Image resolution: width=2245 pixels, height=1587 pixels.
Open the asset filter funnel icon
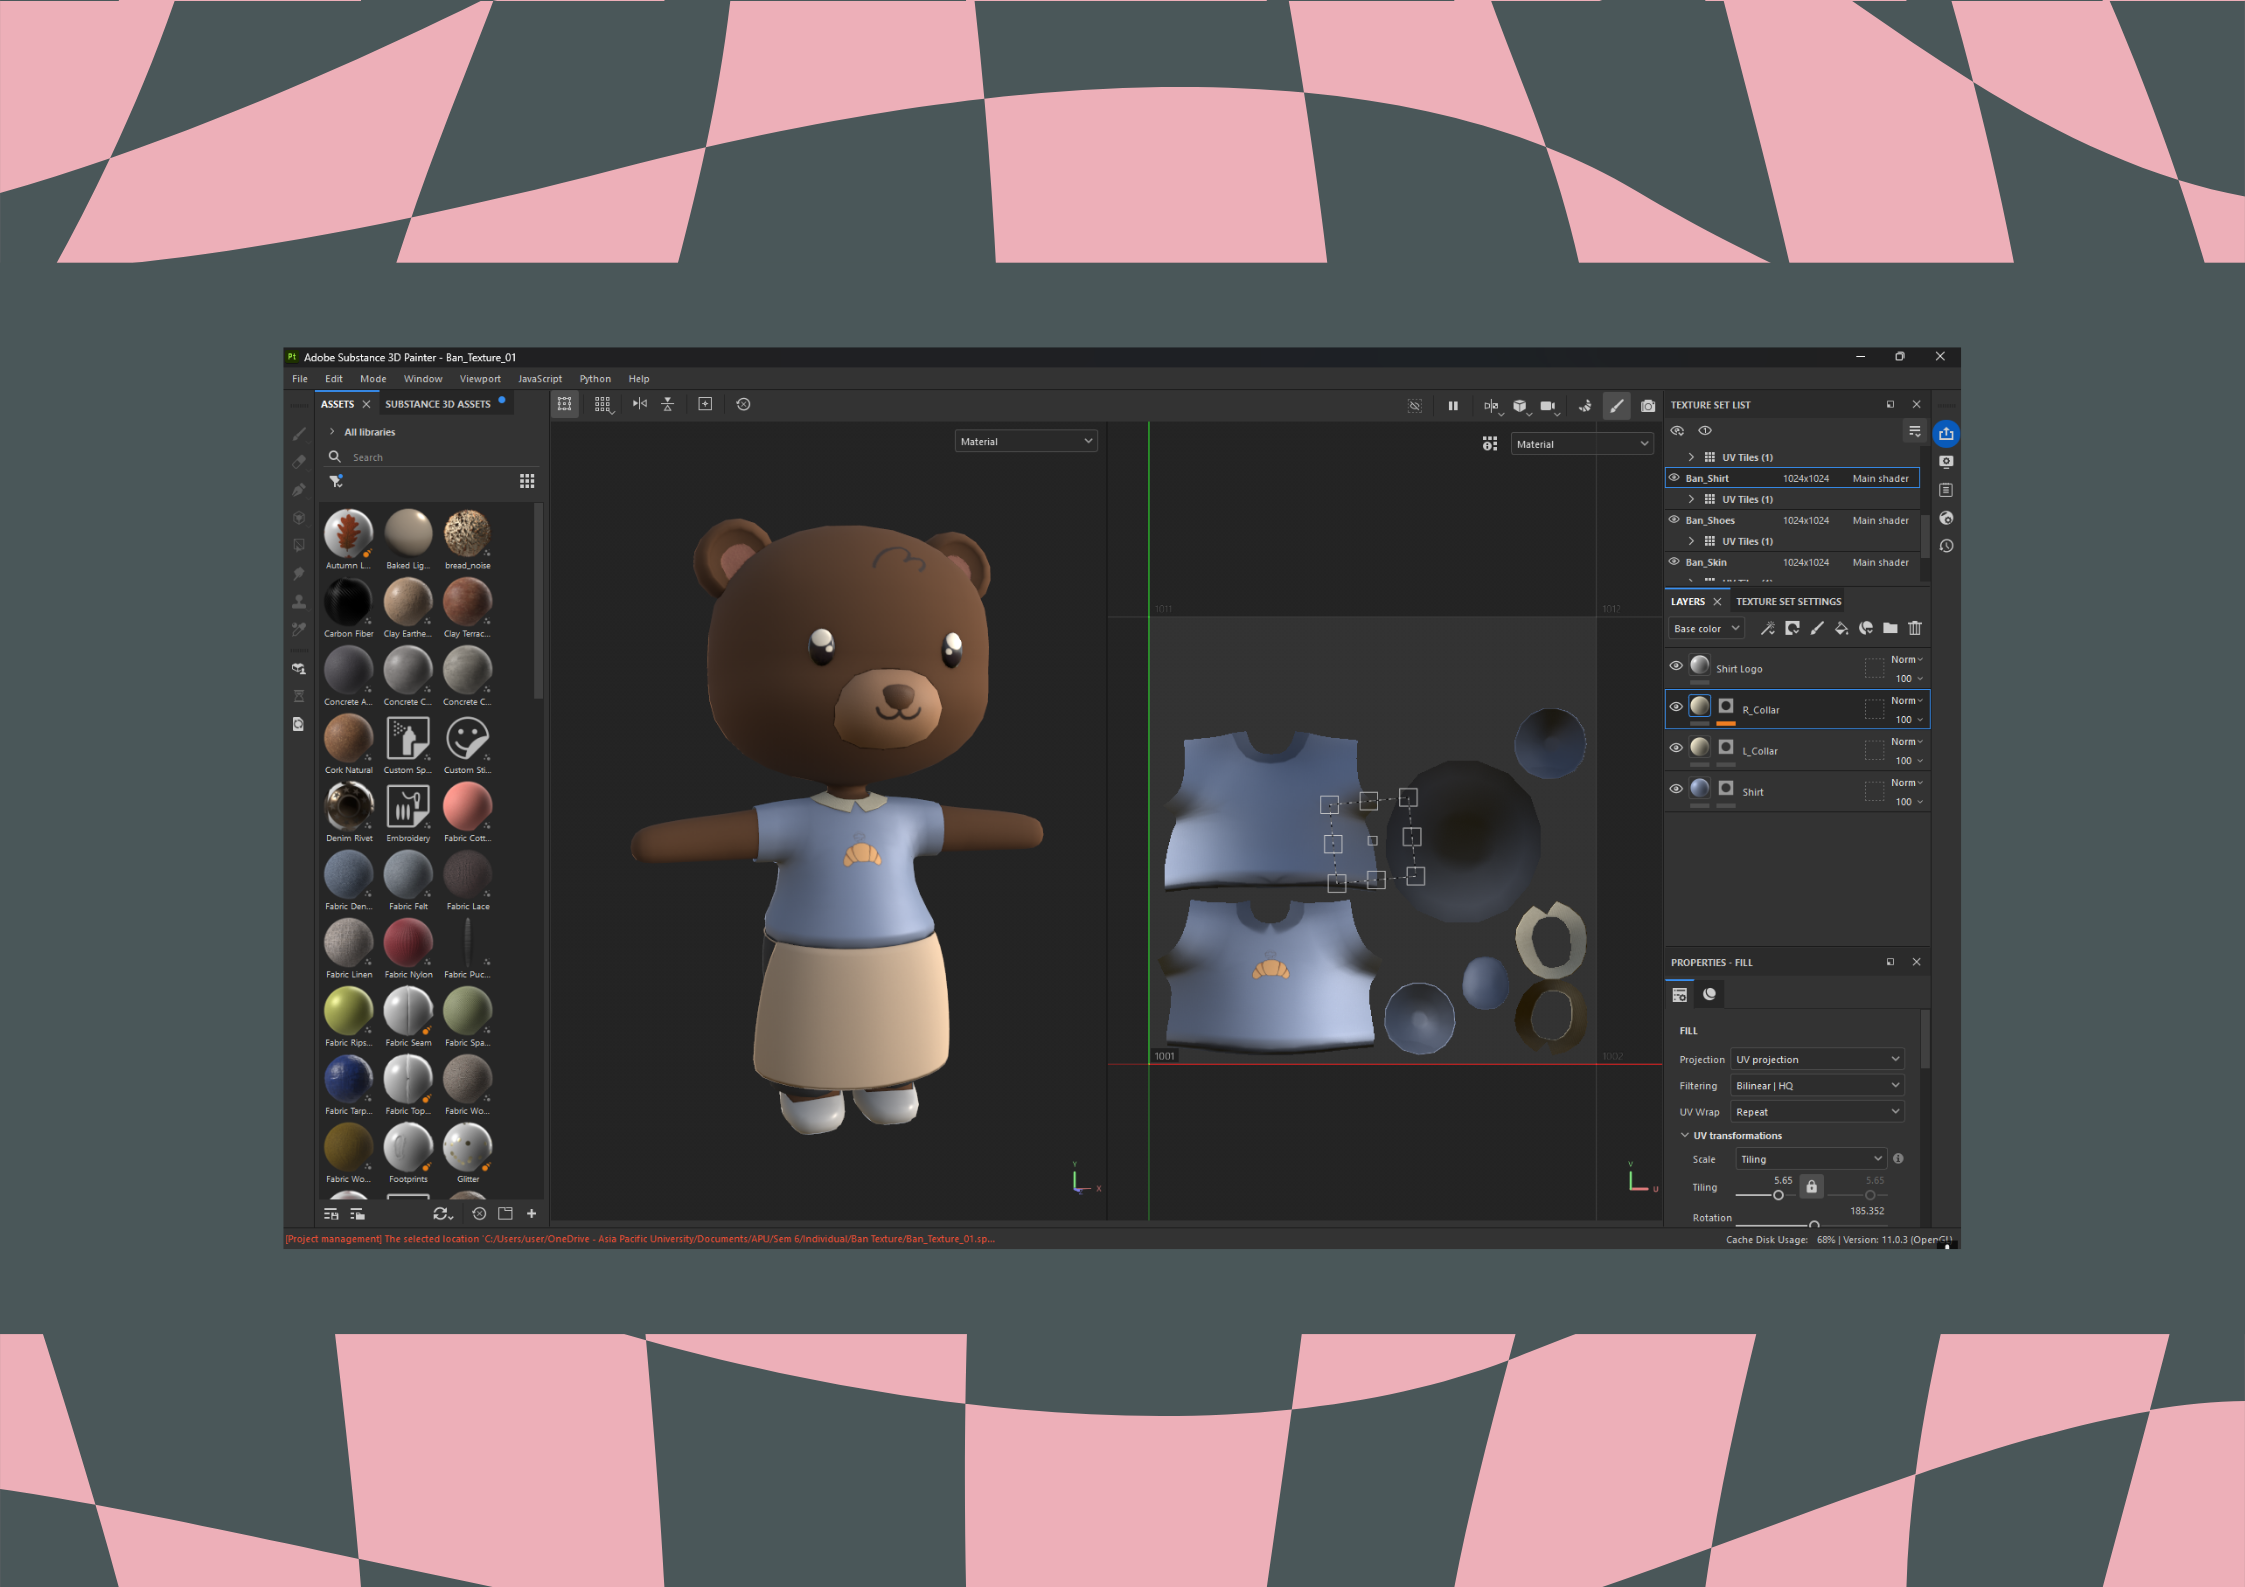(x=336, y=481)
